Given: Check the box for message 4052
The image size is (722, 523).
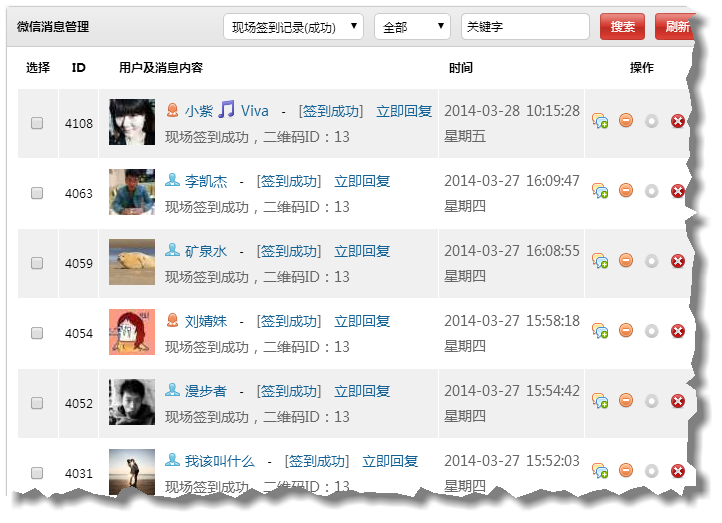Looking at the screenshot, I should click(x=37, y=403).
